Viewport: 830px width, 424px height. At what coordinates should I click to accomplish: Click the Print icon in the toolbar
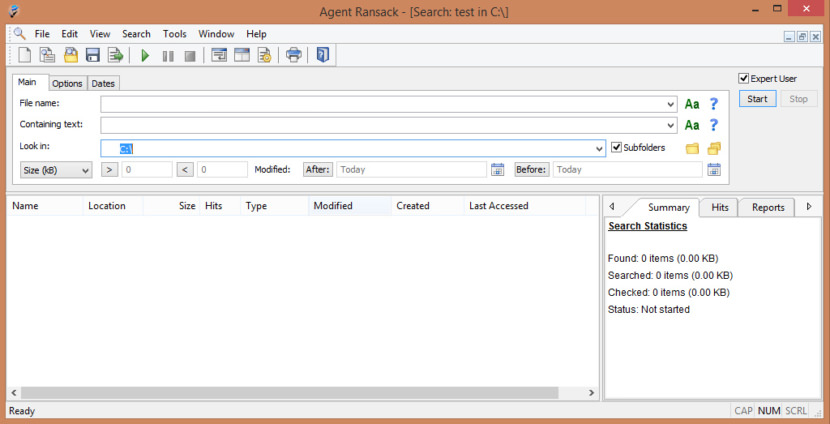pos(293,55)
